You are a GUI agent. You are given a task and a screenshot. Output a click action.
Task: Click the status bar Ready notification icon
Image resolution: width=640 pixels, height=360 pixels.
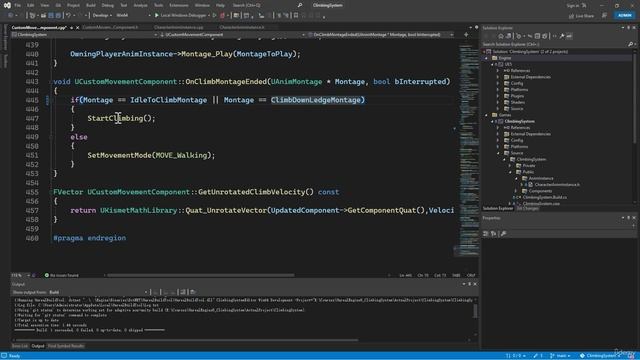pos(4,356)
